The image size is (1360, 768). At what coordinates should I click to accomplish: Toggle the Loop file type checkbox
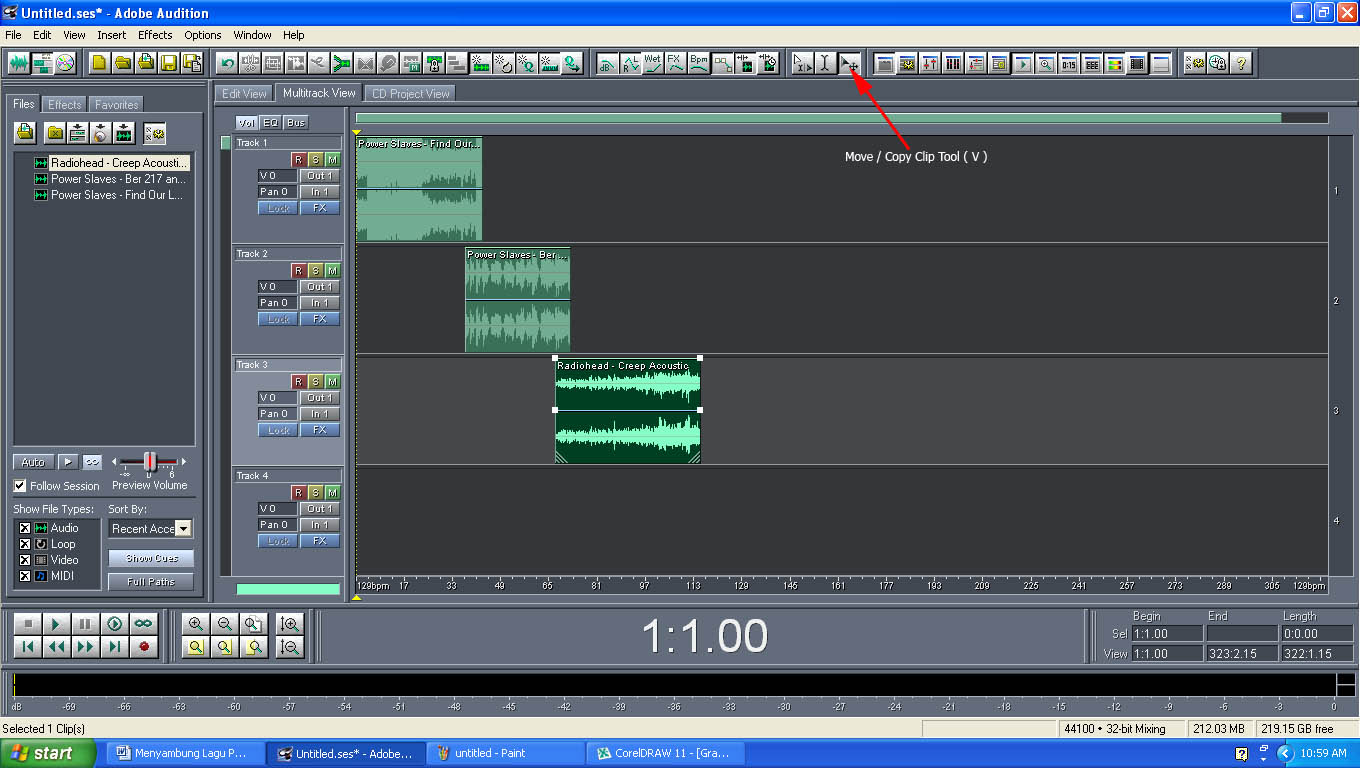[x=25, y=544]
